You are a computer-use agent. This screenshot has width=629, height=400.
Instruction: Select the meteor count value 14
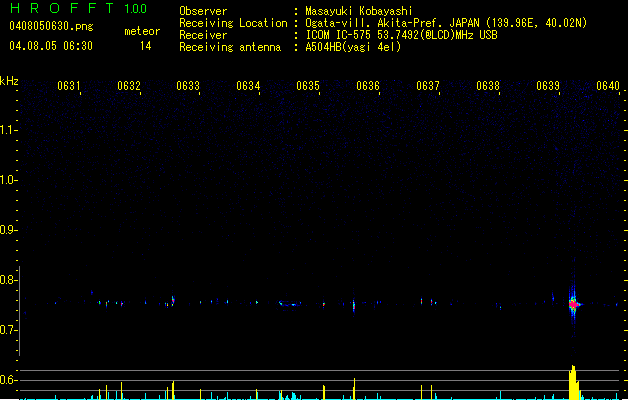[146, 46]
